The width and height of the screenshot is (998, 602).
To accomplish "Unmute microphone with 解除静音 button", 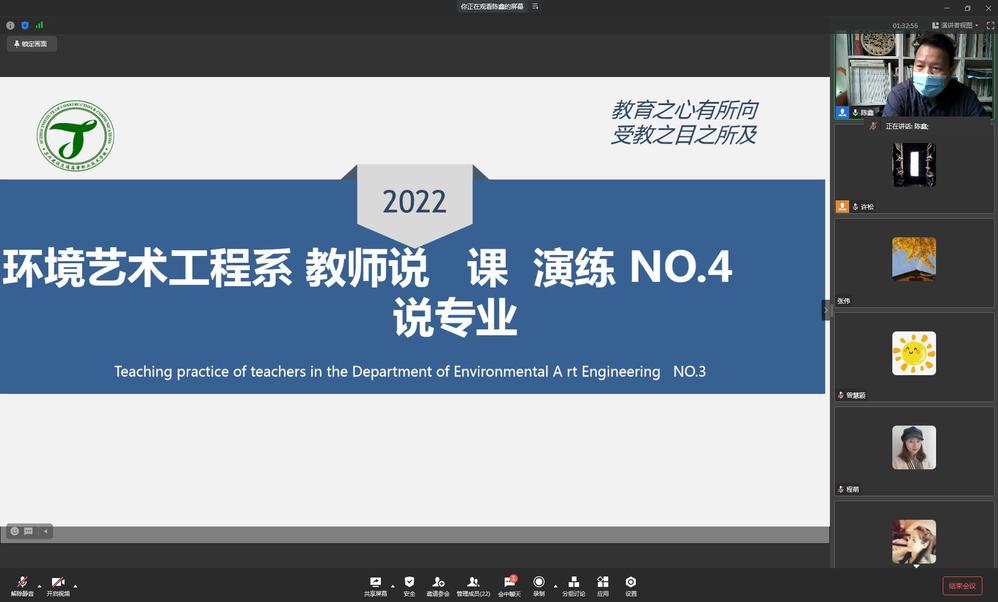I will (22, 585).
